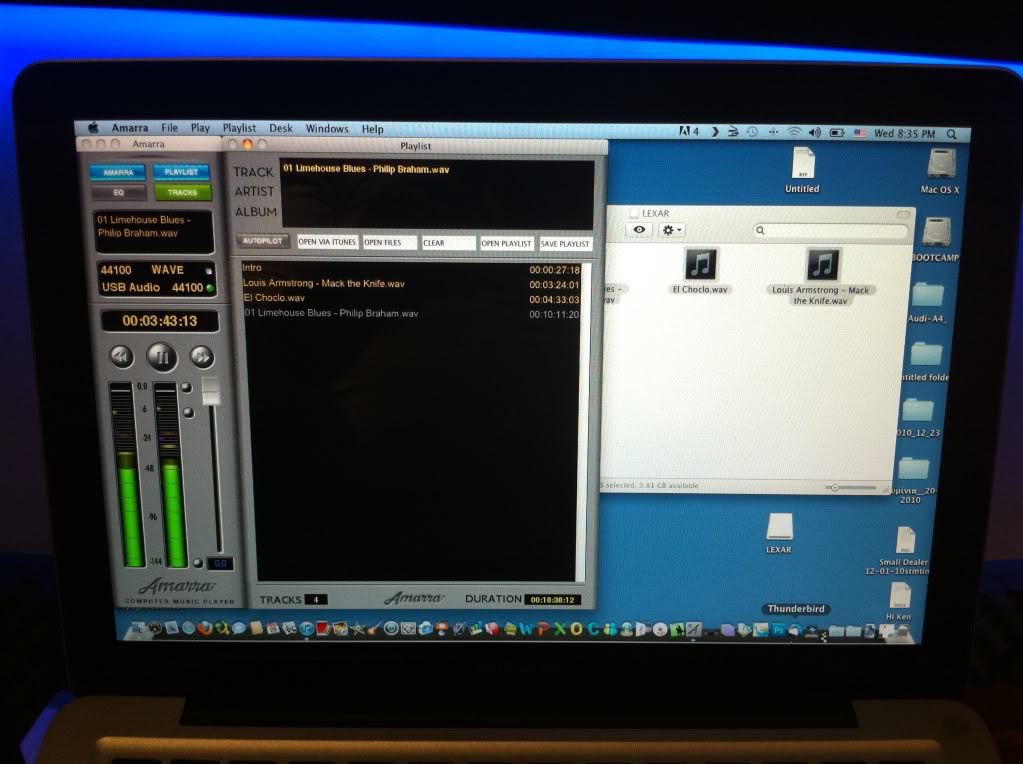Toggle the AUTOPILOT button
The height and width of the screenshot is (764, 1023).
262,241
